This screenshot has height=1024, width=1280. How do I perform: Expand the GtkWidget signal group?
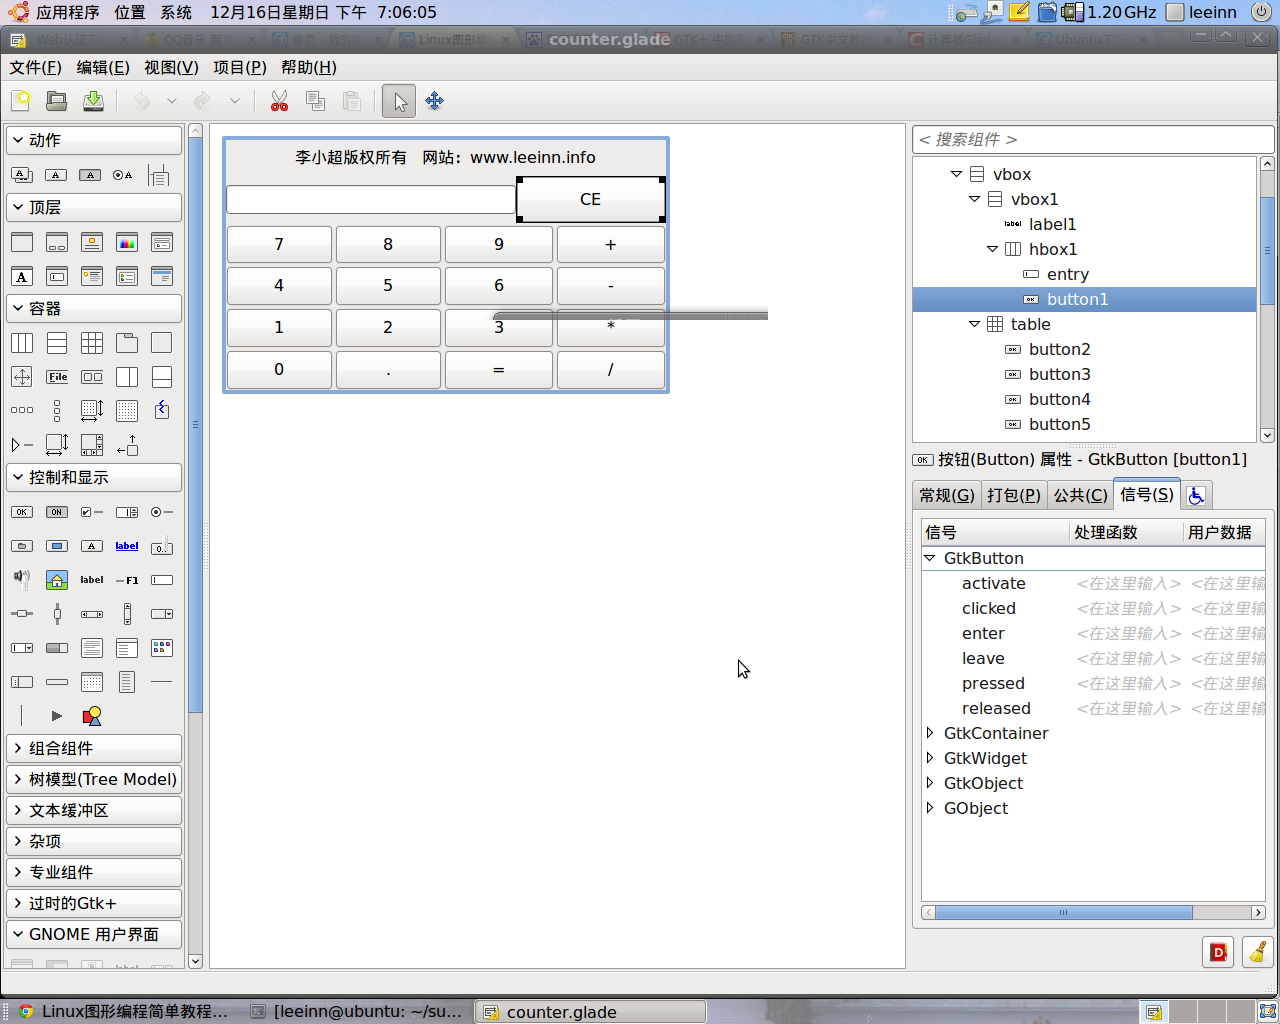(x=930, y=758)
